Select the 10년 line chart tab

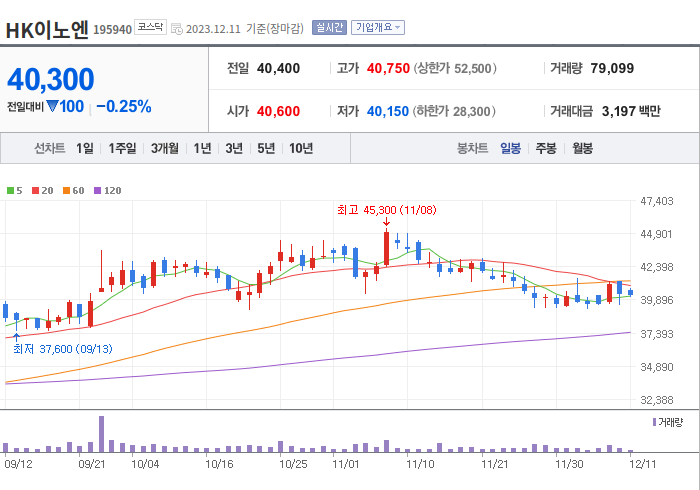coord(301,148)
